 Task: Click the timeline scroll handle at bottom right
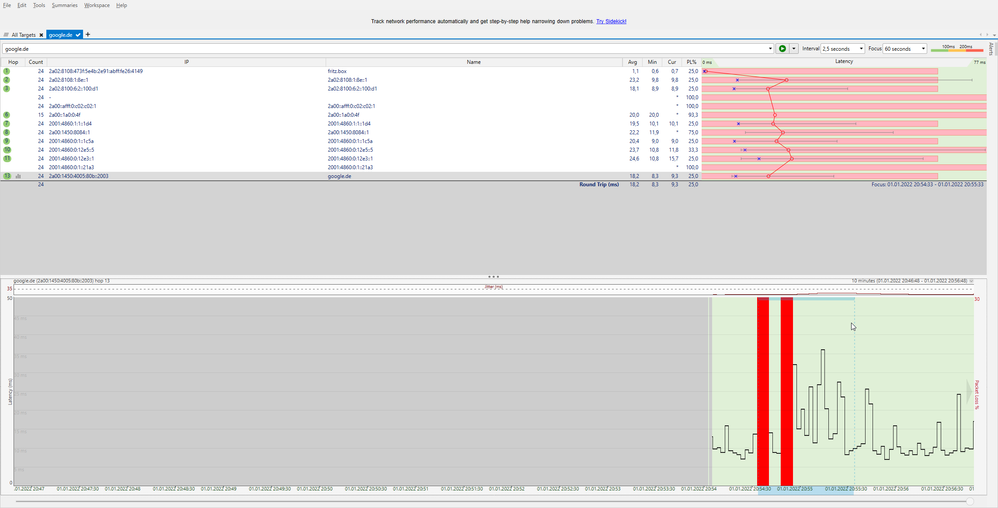[x=969, y=502]
